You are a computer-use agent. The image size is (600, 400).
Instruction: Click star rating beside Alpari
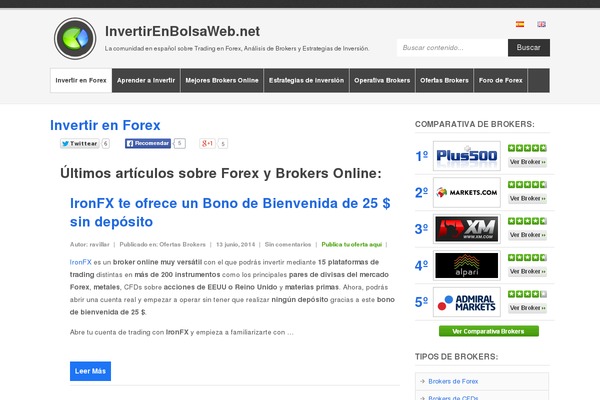pyautogui.click(x=527, y=258)
